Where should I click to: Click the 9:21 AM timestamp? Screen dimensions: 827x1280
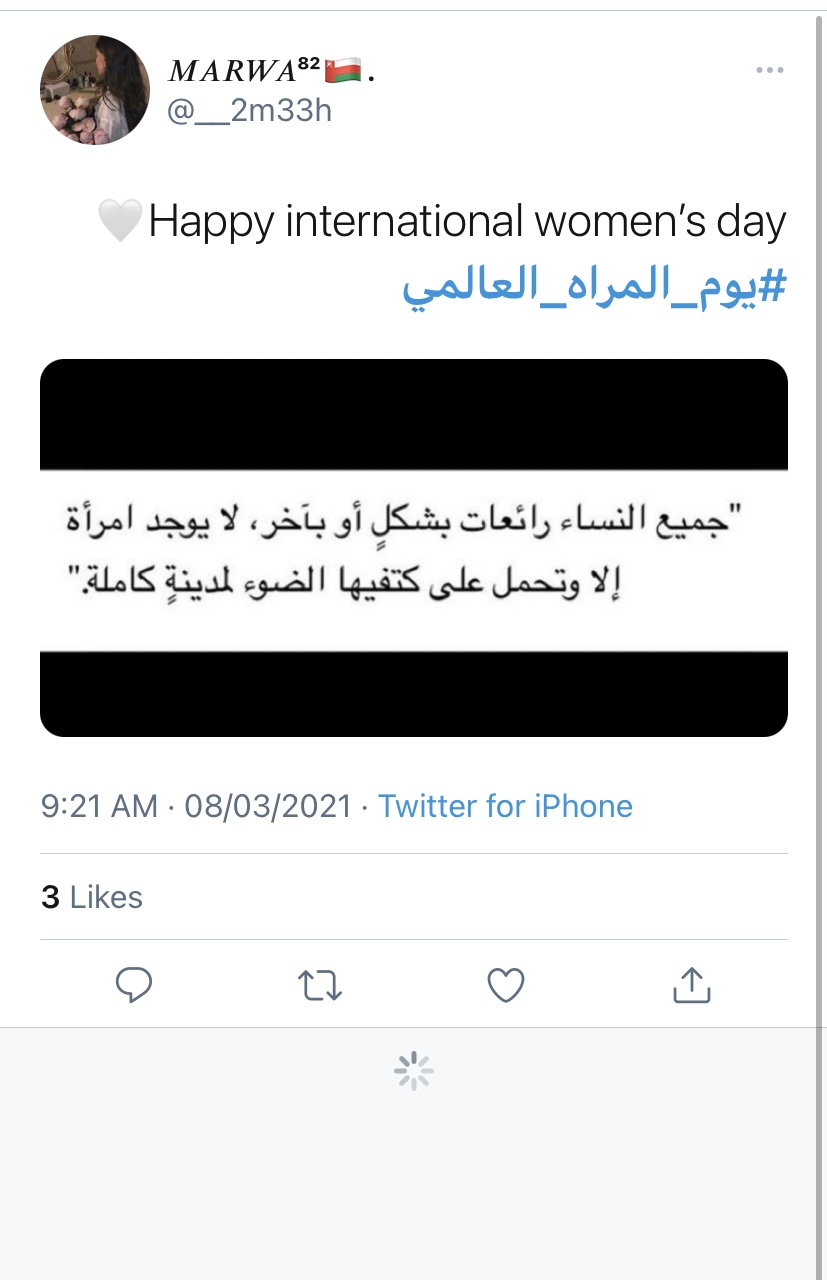tap(99, 806)
